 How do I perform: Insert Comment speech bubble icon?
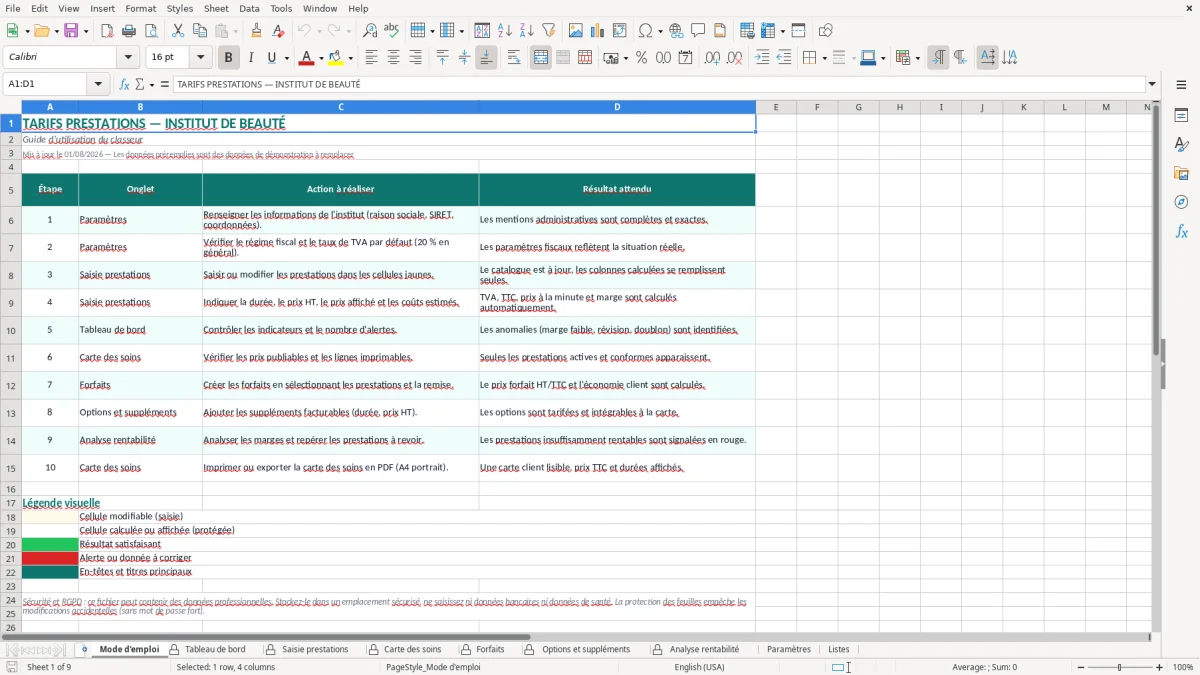[698, 31]
